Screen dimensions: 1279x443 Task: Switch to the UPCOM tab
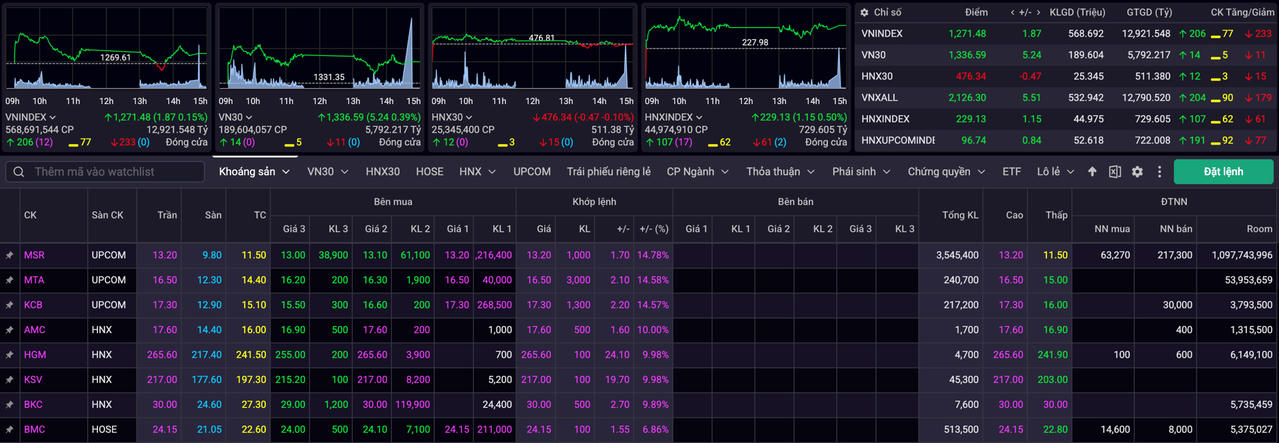click(x=532, y=172)
